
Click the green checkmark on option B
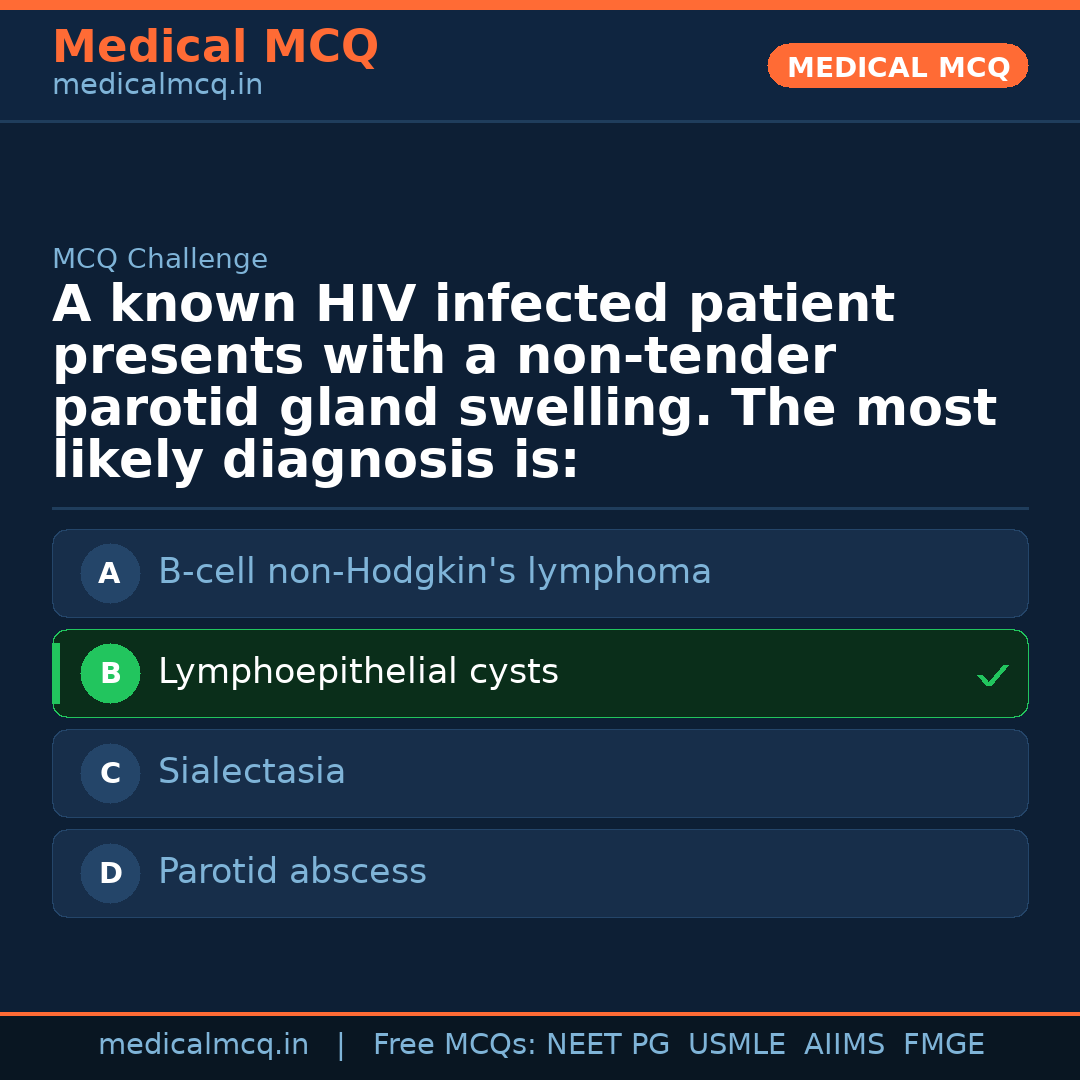pos(992,676)
